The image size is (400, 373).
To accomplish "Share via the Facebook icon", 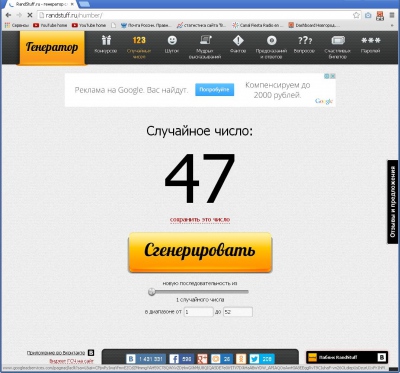I will coord(174,359).
